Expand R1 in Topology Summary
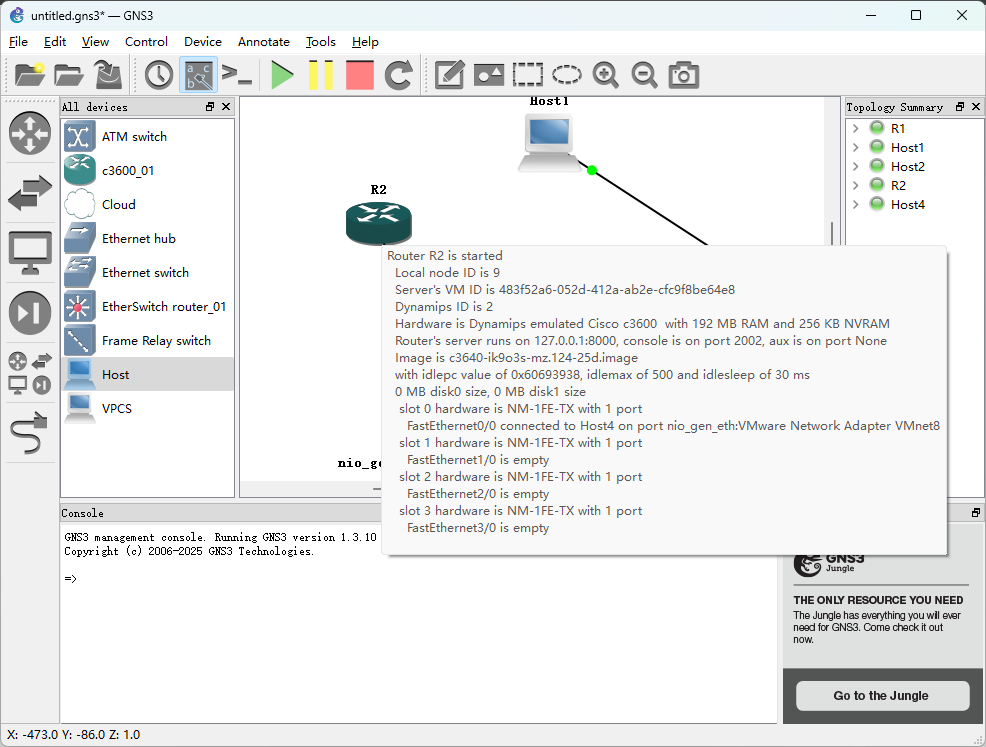Image resolution: width=986 pixels, height=747 pixels. tap(855, 128)
